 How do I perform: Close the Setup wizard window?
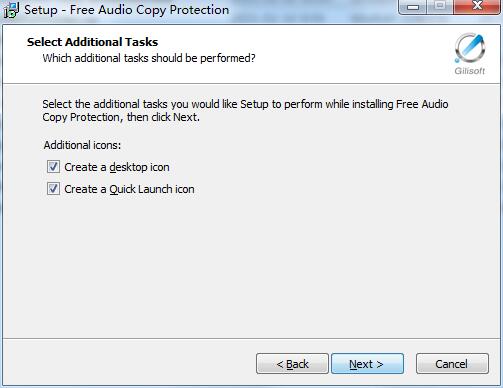coord(477,6)
